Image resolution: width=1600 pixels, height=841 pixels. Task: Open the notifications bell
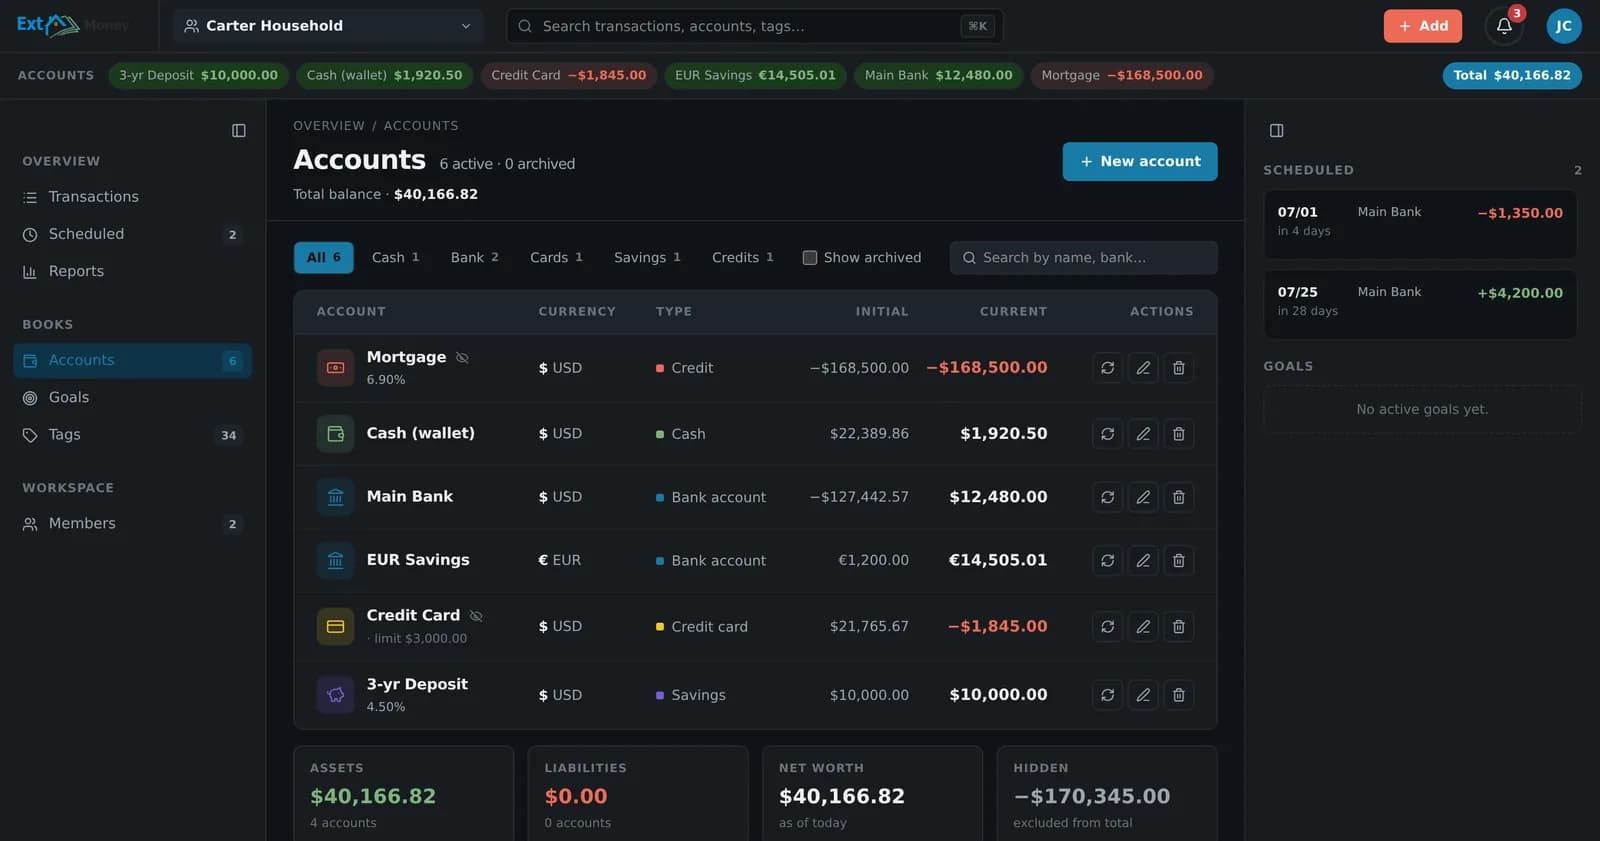tap(1504, 26)
